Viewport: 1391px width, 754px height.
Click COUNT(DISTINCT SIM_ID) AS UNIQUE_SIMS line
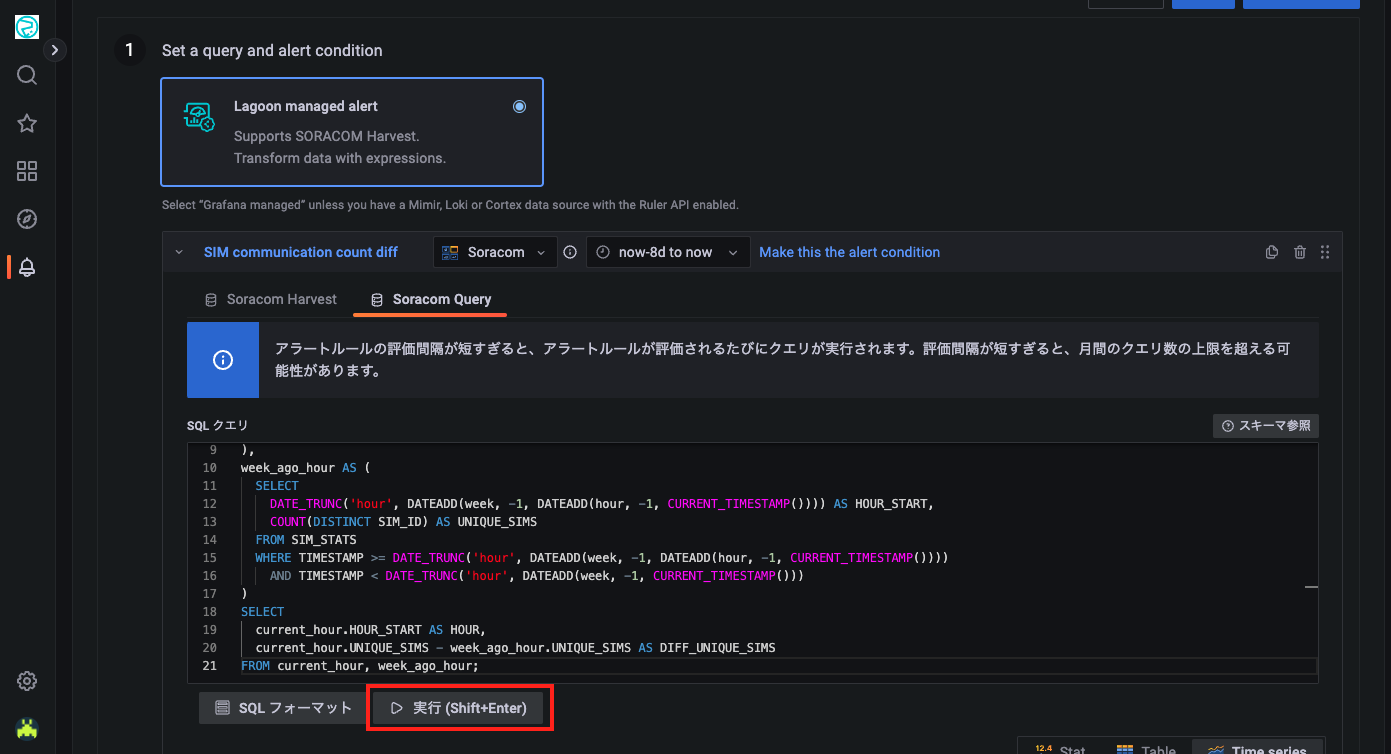(x=403, y=522)
